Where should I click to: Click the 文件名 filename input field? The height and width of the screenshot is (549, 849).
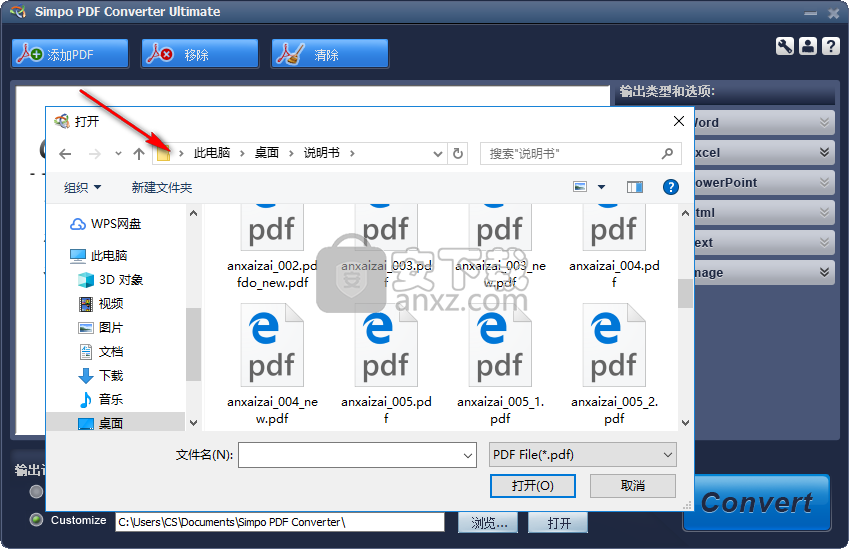pos(349,455)
